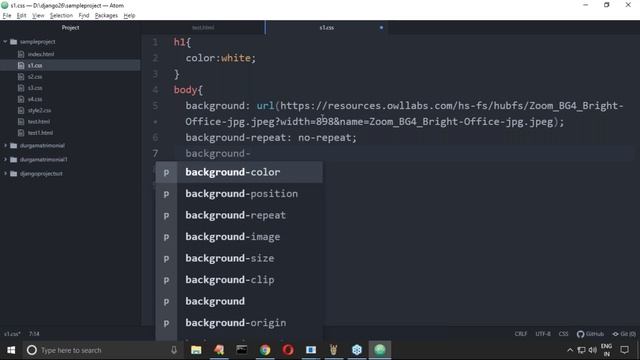Open the File menu
This screenshot has height=360, width=640.
click(7, 16)
